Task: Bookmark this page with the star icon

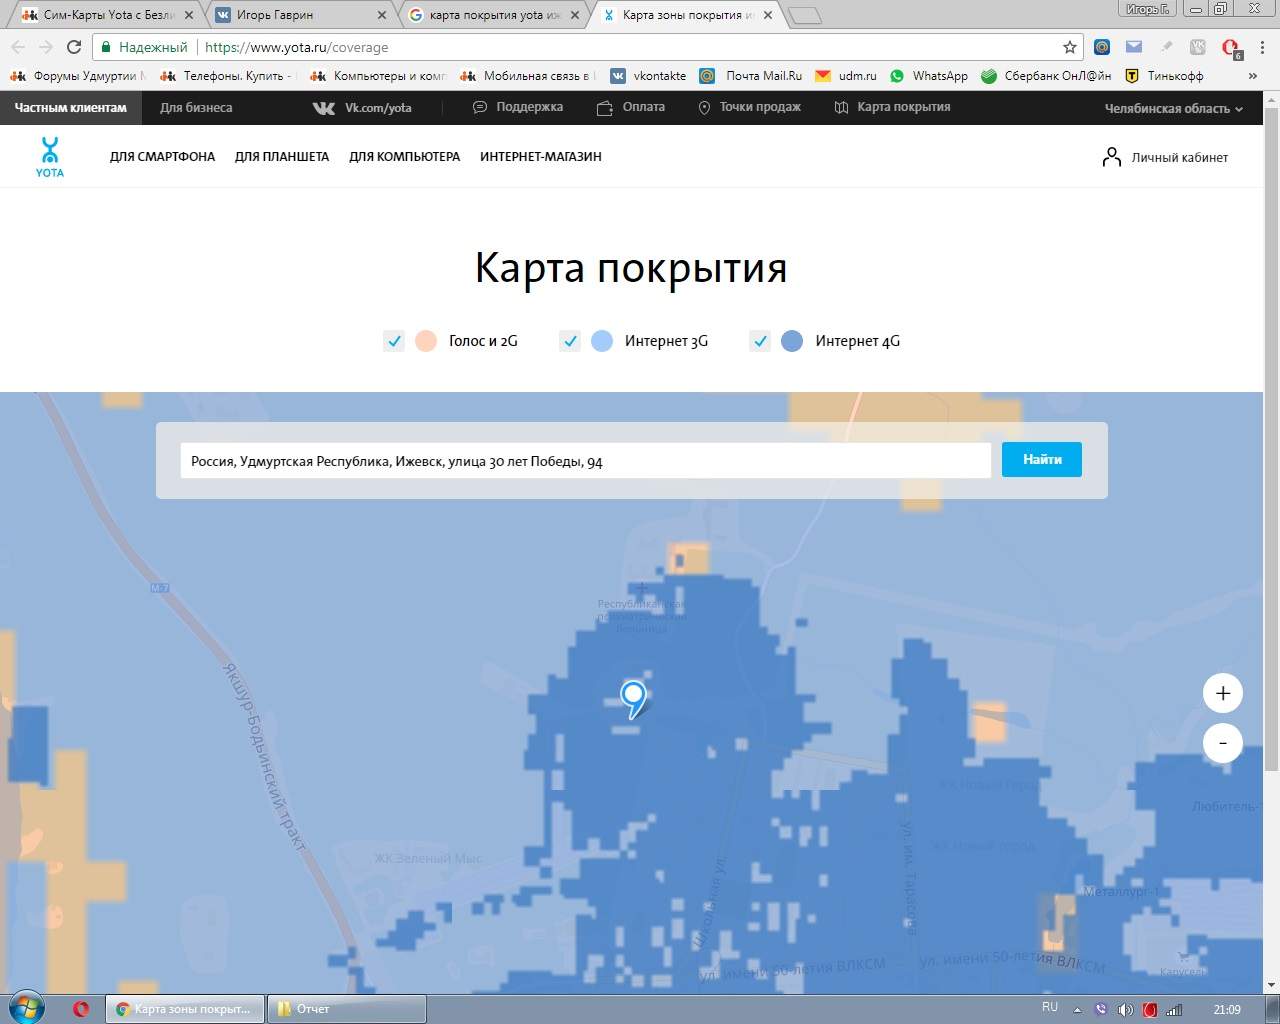Action: (1069, 47)
